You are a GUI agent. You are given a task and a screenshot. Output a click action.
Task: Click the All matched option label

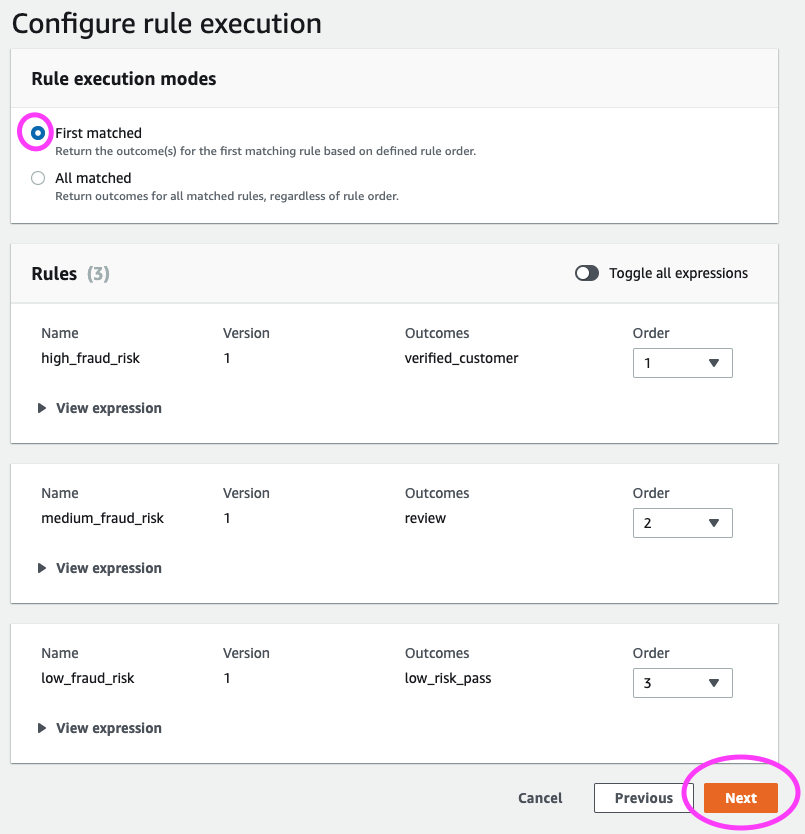[93, 178]
